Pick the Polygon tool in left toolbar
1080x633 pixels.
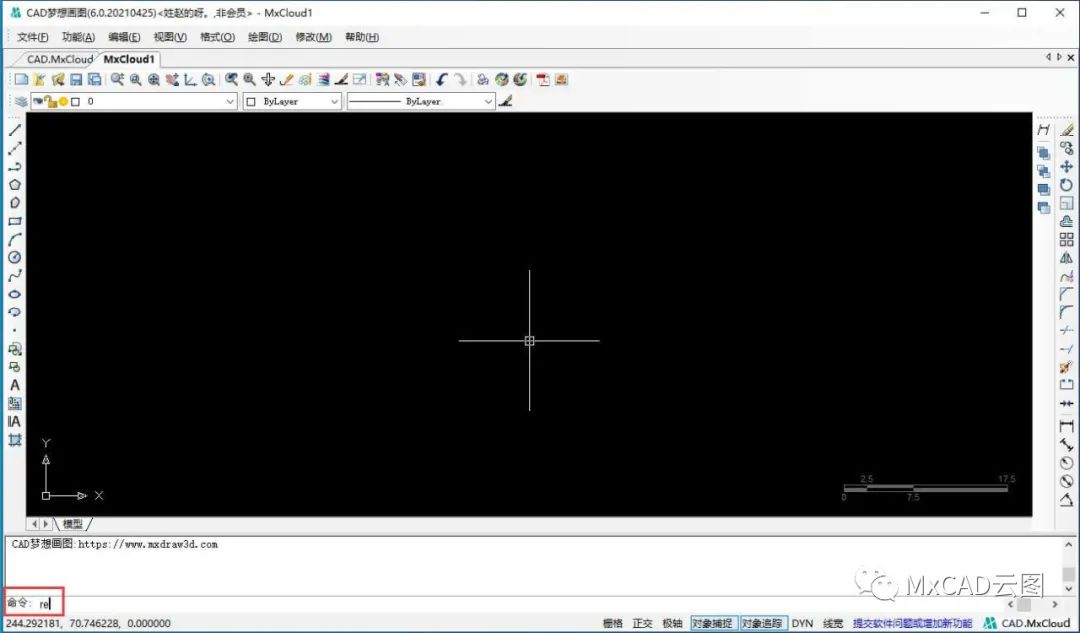[x=15, y=185]
